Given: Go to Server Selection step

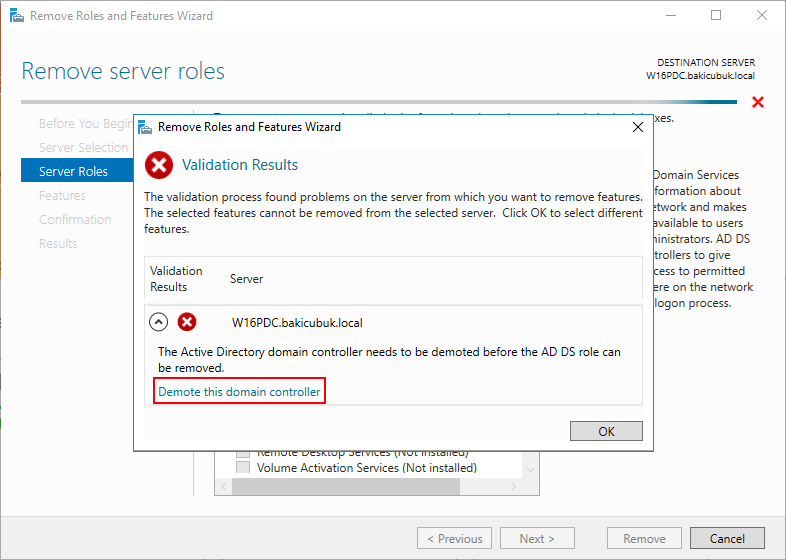Looking at the screenshot, I should pos(84,147).
